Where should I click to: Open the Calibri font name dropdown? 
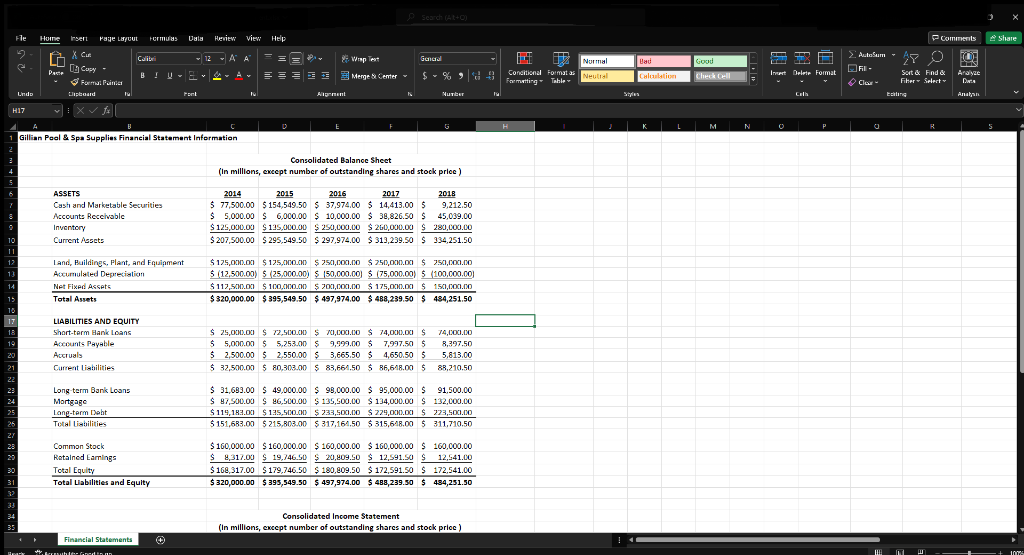point(198,59)
